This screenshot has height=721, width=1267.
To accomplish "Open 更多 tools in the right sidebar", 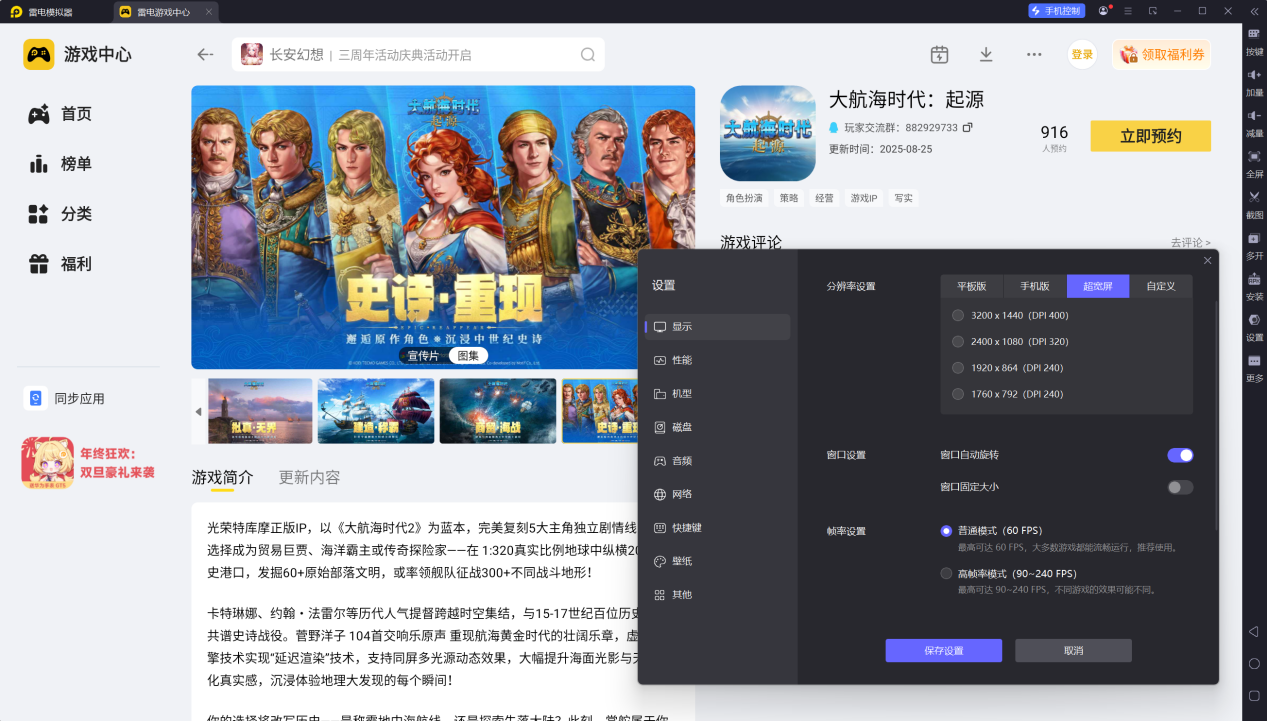I will 1254,368.
